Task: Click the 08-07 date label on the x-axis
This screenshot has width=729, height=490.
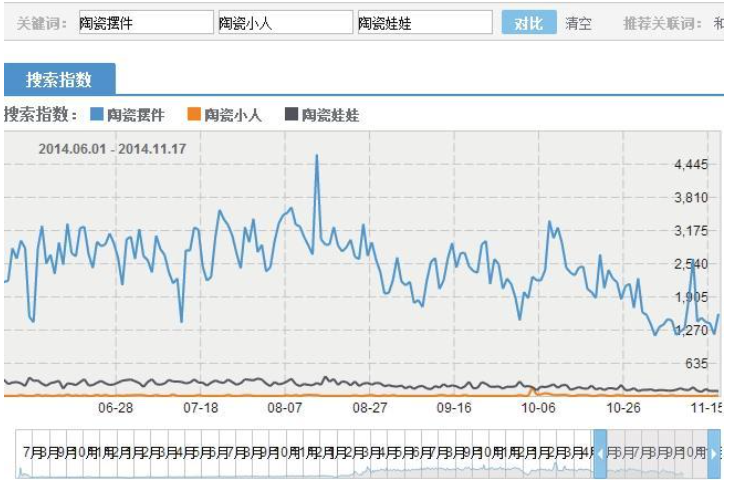Action: 286,408
